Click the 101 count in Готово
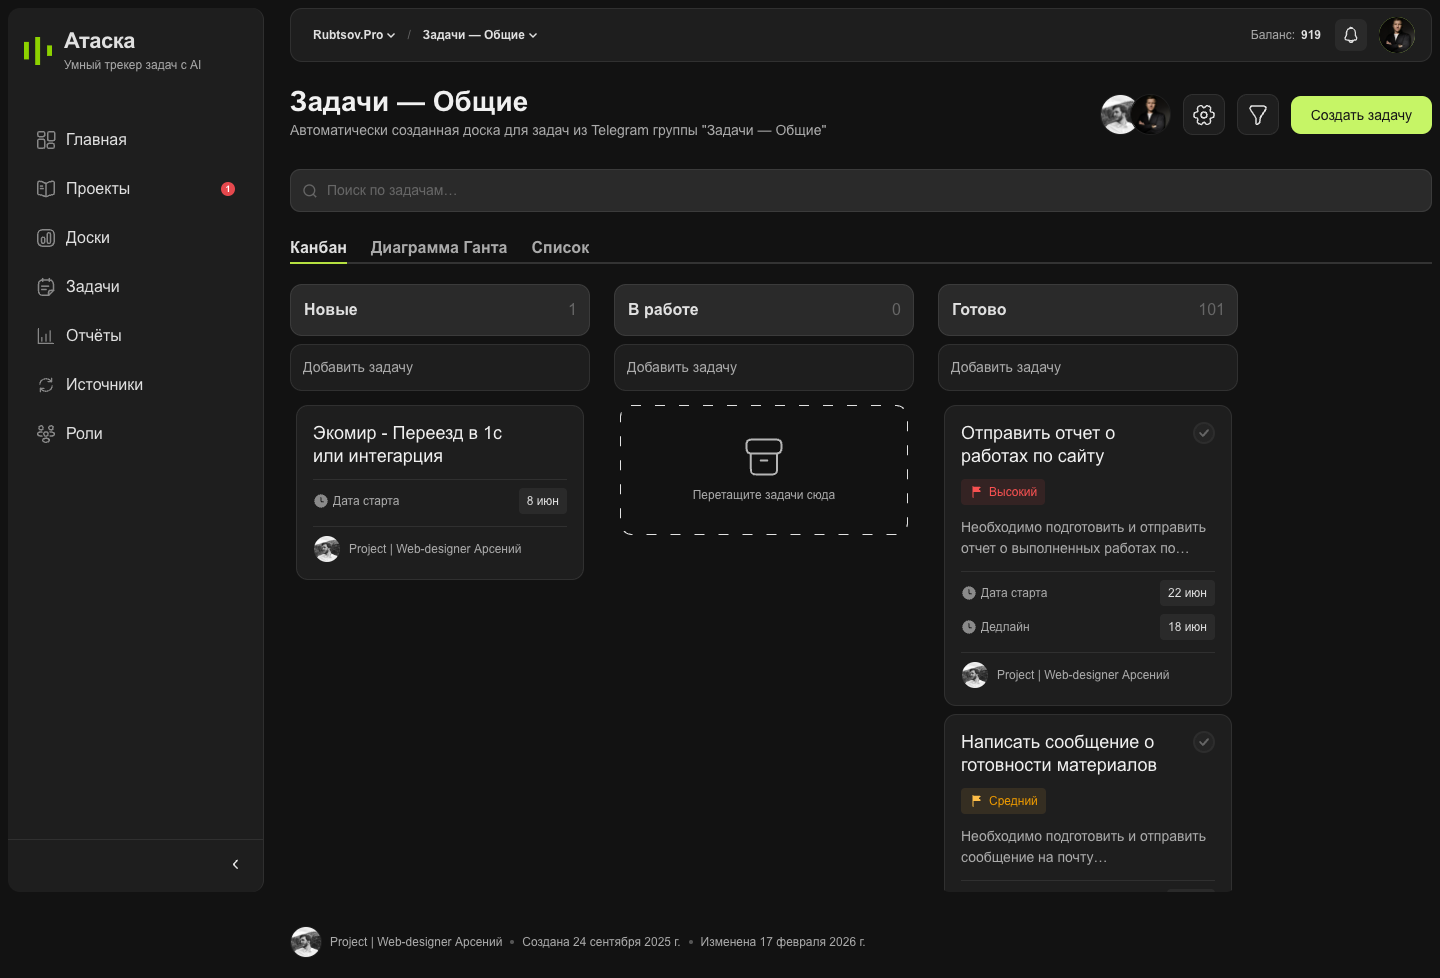This screenshot has width=1440, height=978. click(1211, 310)
